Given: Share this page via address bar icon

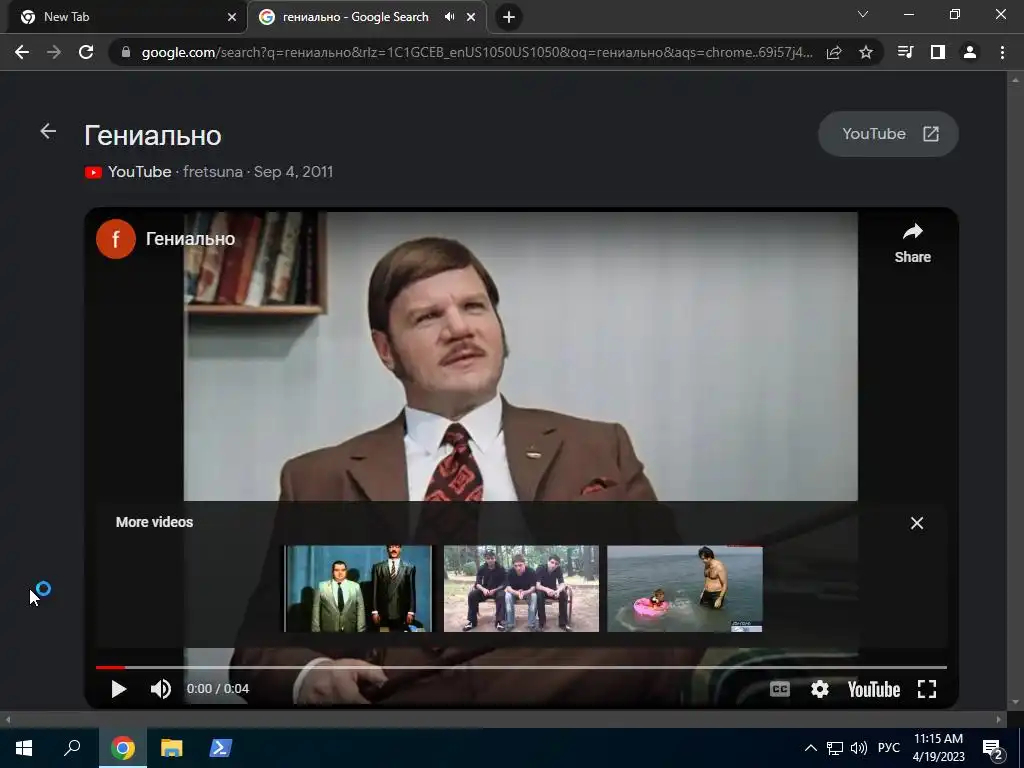Looking at the screenshot, I should tap(834, 52).
